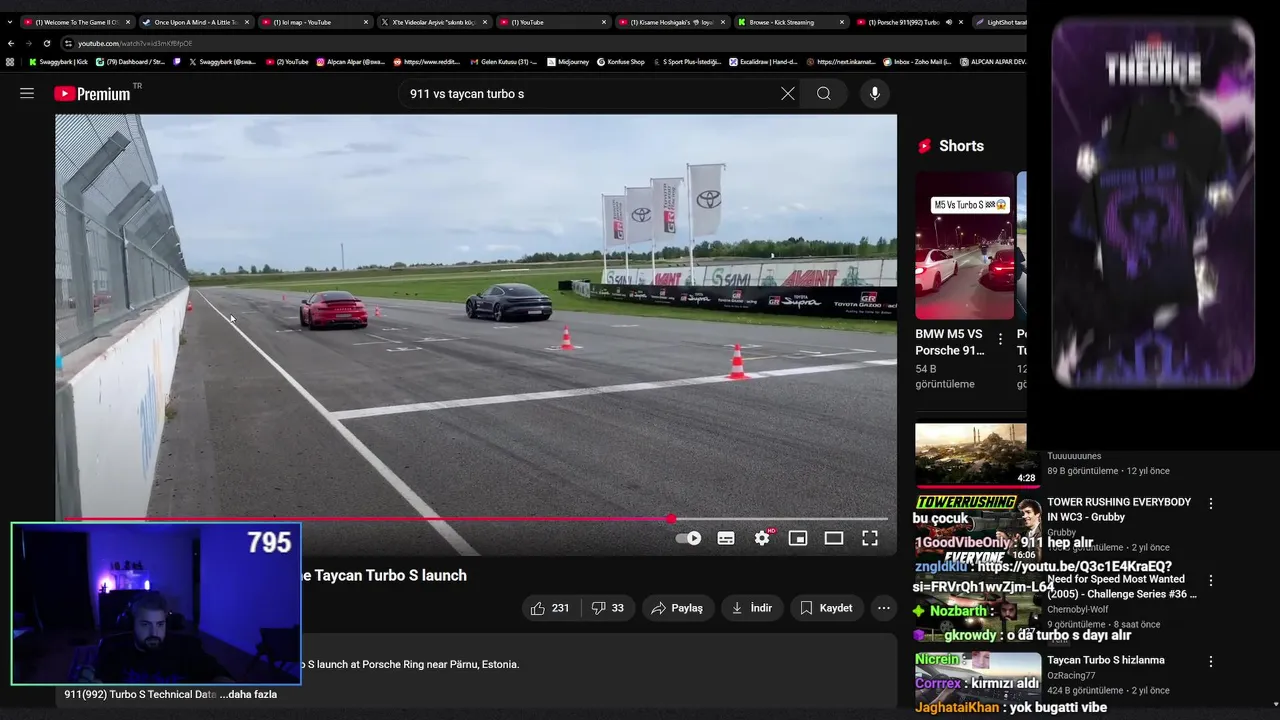Click the magnifier search button
Image resolution: width=1280 pixels, height=720 pixels.
click(824, 93)
